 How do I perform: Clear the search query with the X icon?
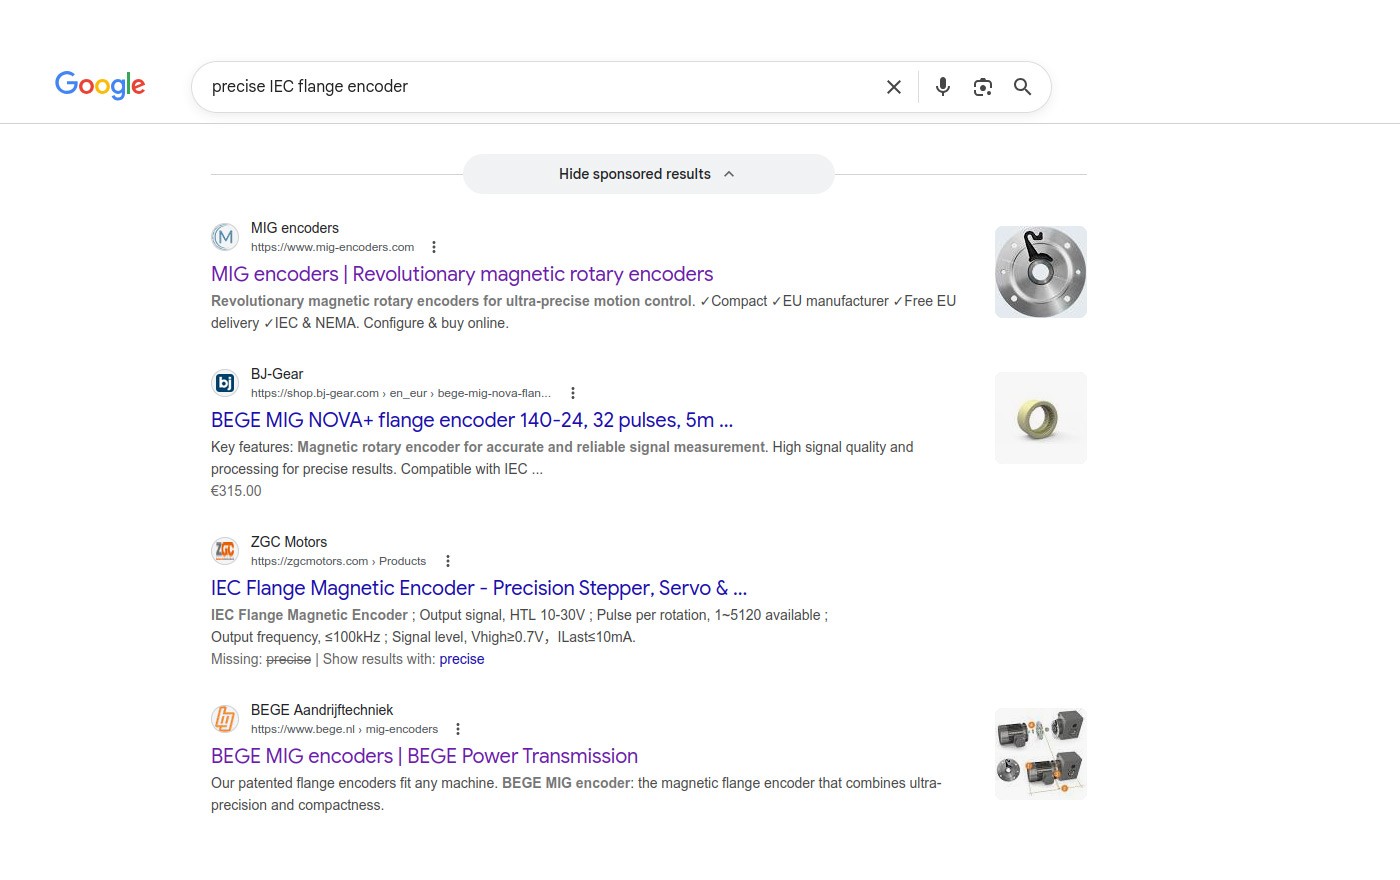point(894,87)
